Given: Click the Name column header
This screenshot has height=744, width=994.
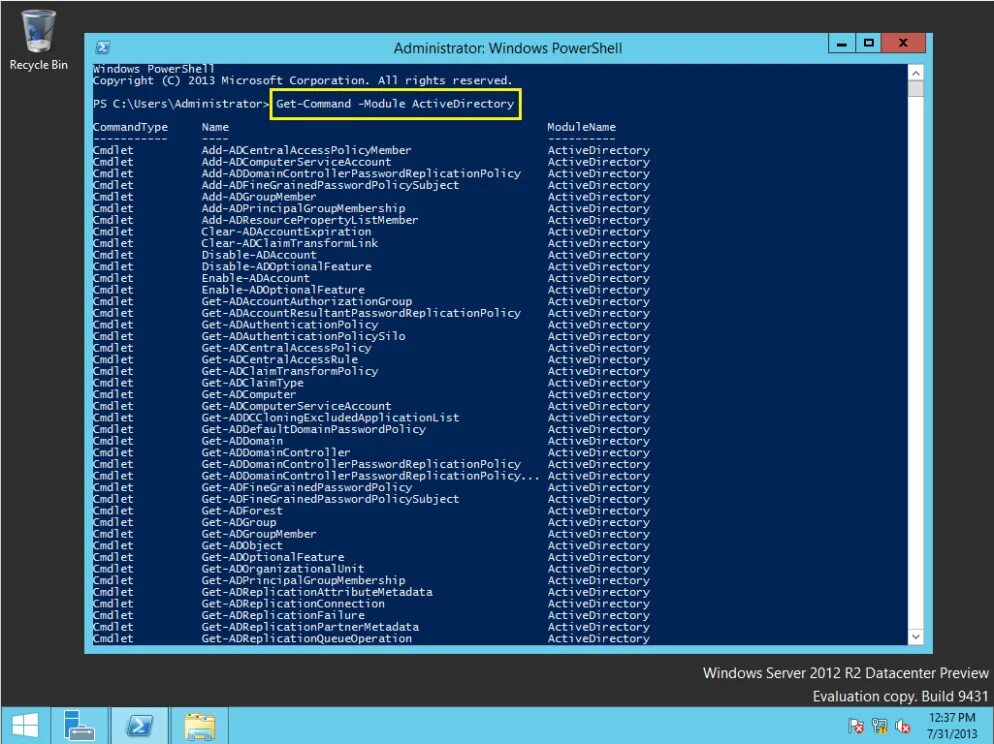Looking at the screenshot, I should pyautogui.click(x=216, y=127).
